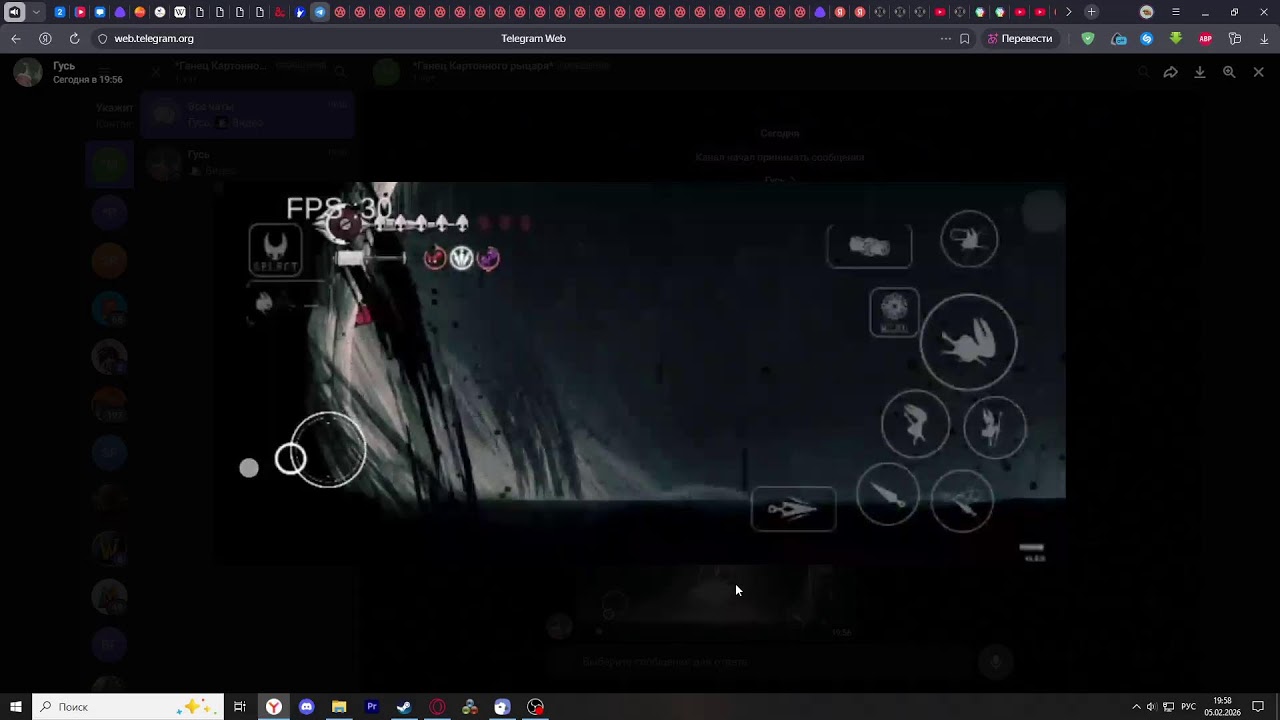
Task: Select the active Telegram tab
Action: point(320,12)
